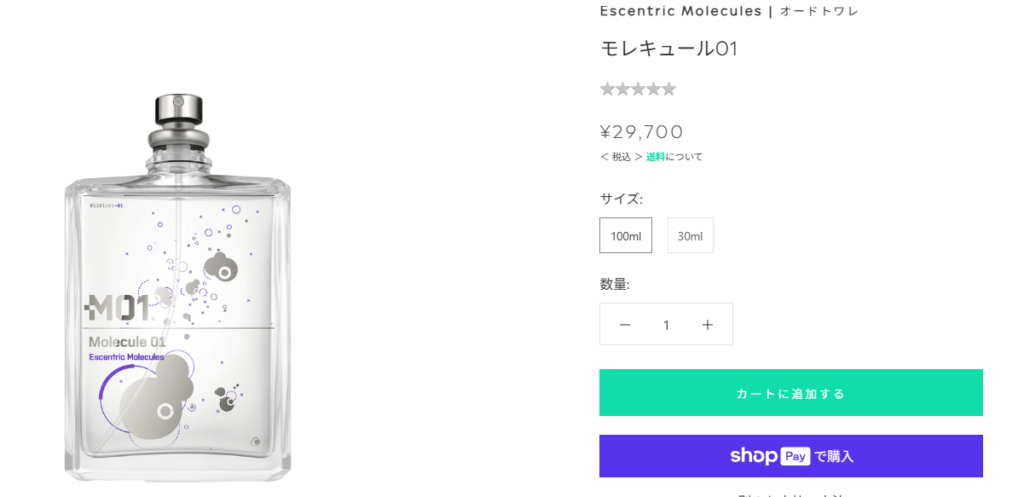This screenshot has width=1024, height=497.
Task: Click the オードトワレ category label
Action: 819,11
